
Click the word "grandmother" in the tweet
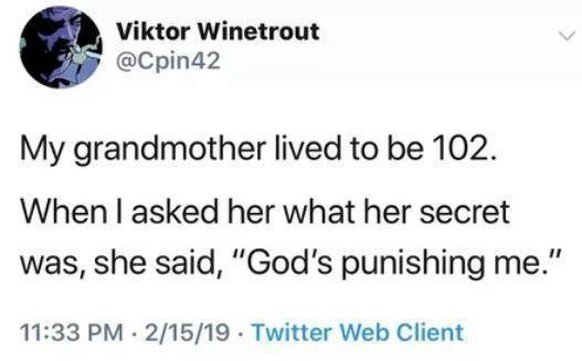170,150
